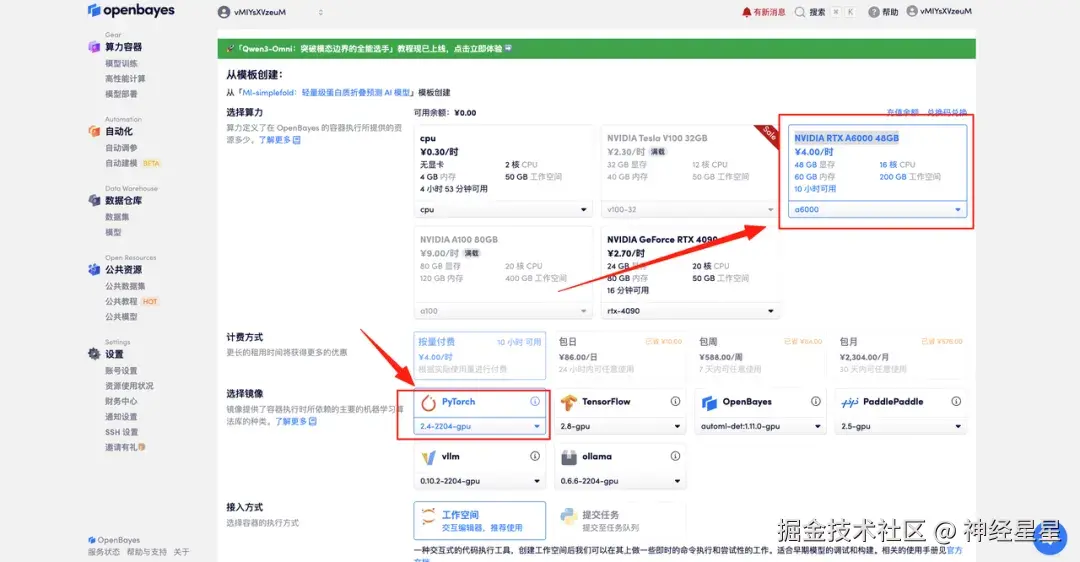Click 了解更多 link under 选择镜像
The height and width of the screenshot is (562, 1080).
(x=296, y=421)
